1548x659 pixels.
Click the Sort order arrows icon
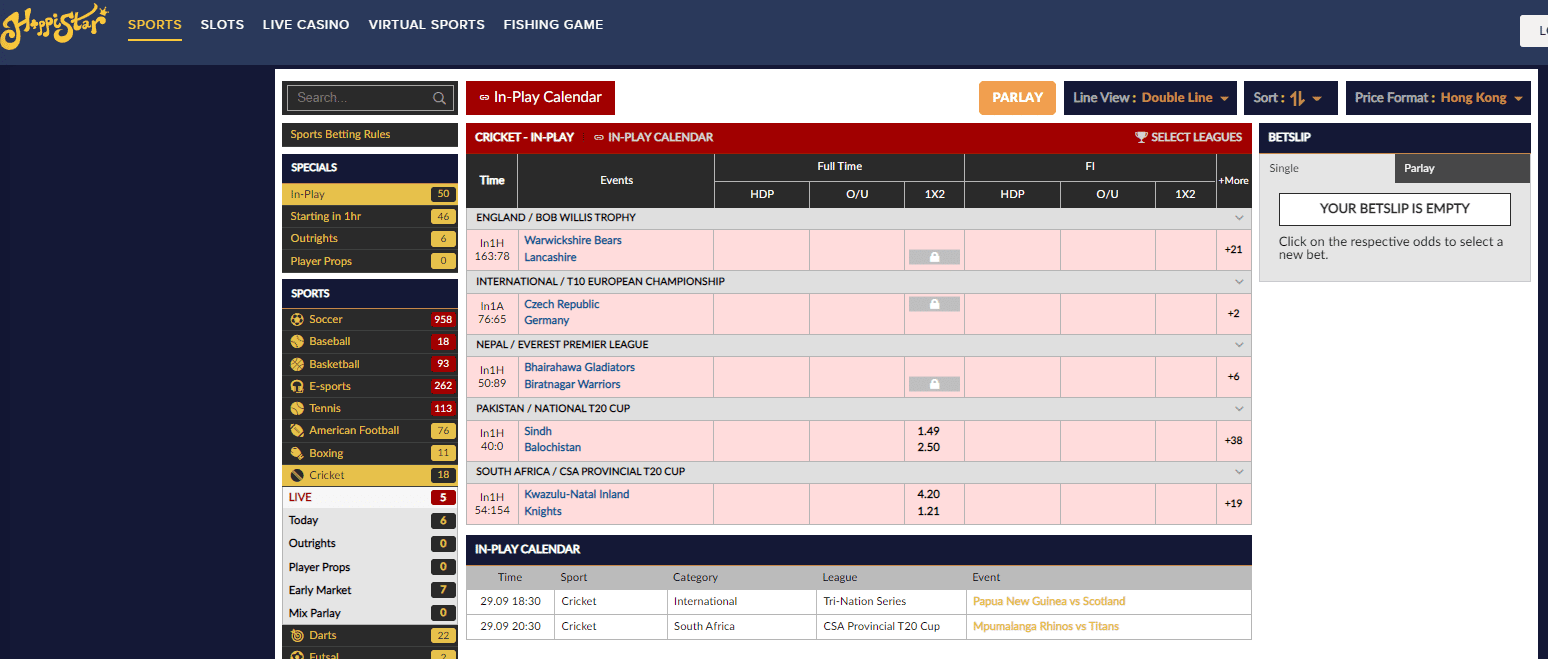coord(1298,98)
